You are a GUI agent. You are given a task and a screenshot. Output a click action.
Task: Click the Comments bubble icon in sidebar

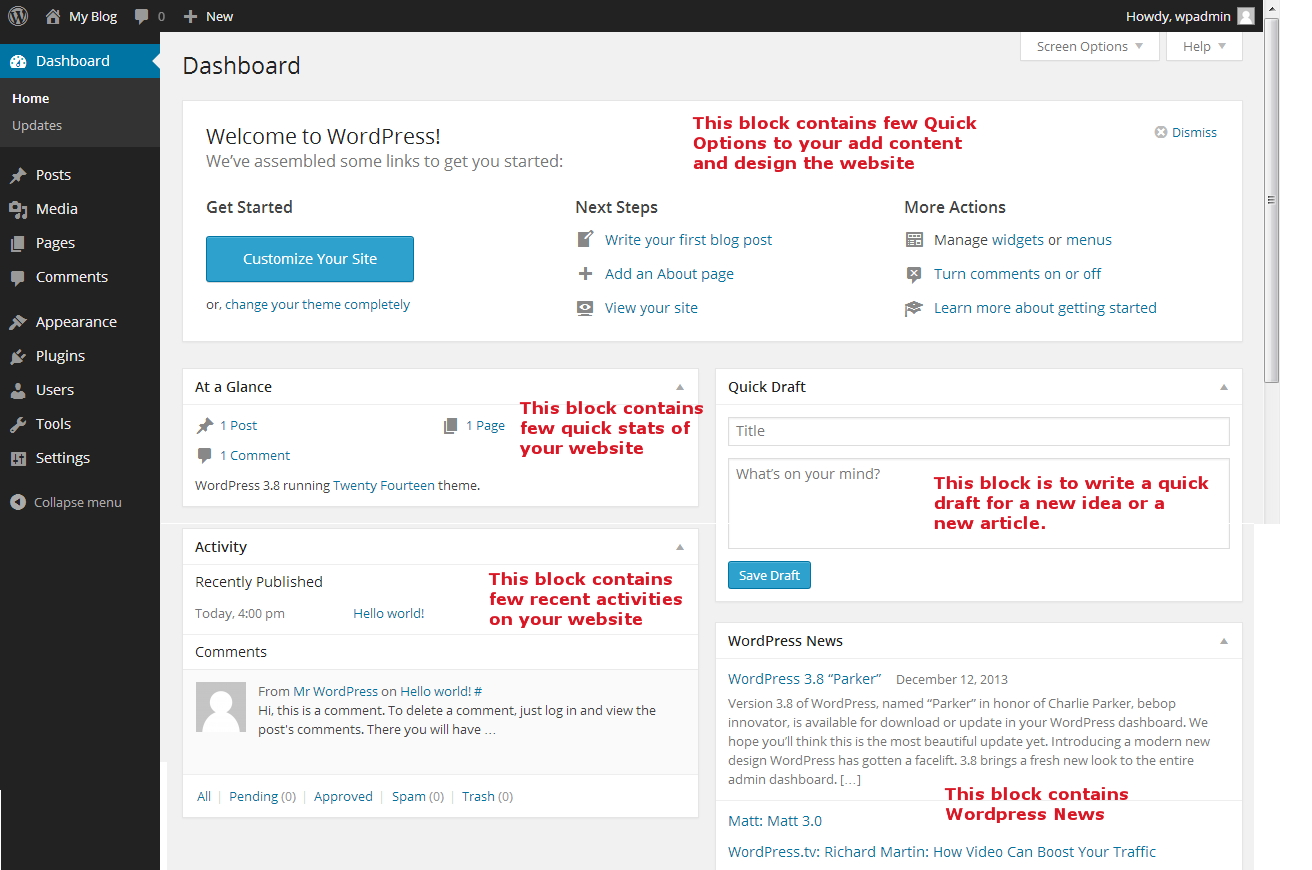18,277
